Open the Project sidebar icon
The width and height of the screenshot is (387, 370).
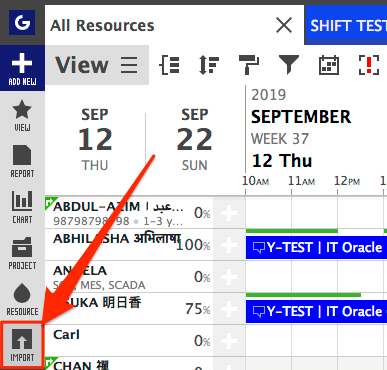point(22,253)
